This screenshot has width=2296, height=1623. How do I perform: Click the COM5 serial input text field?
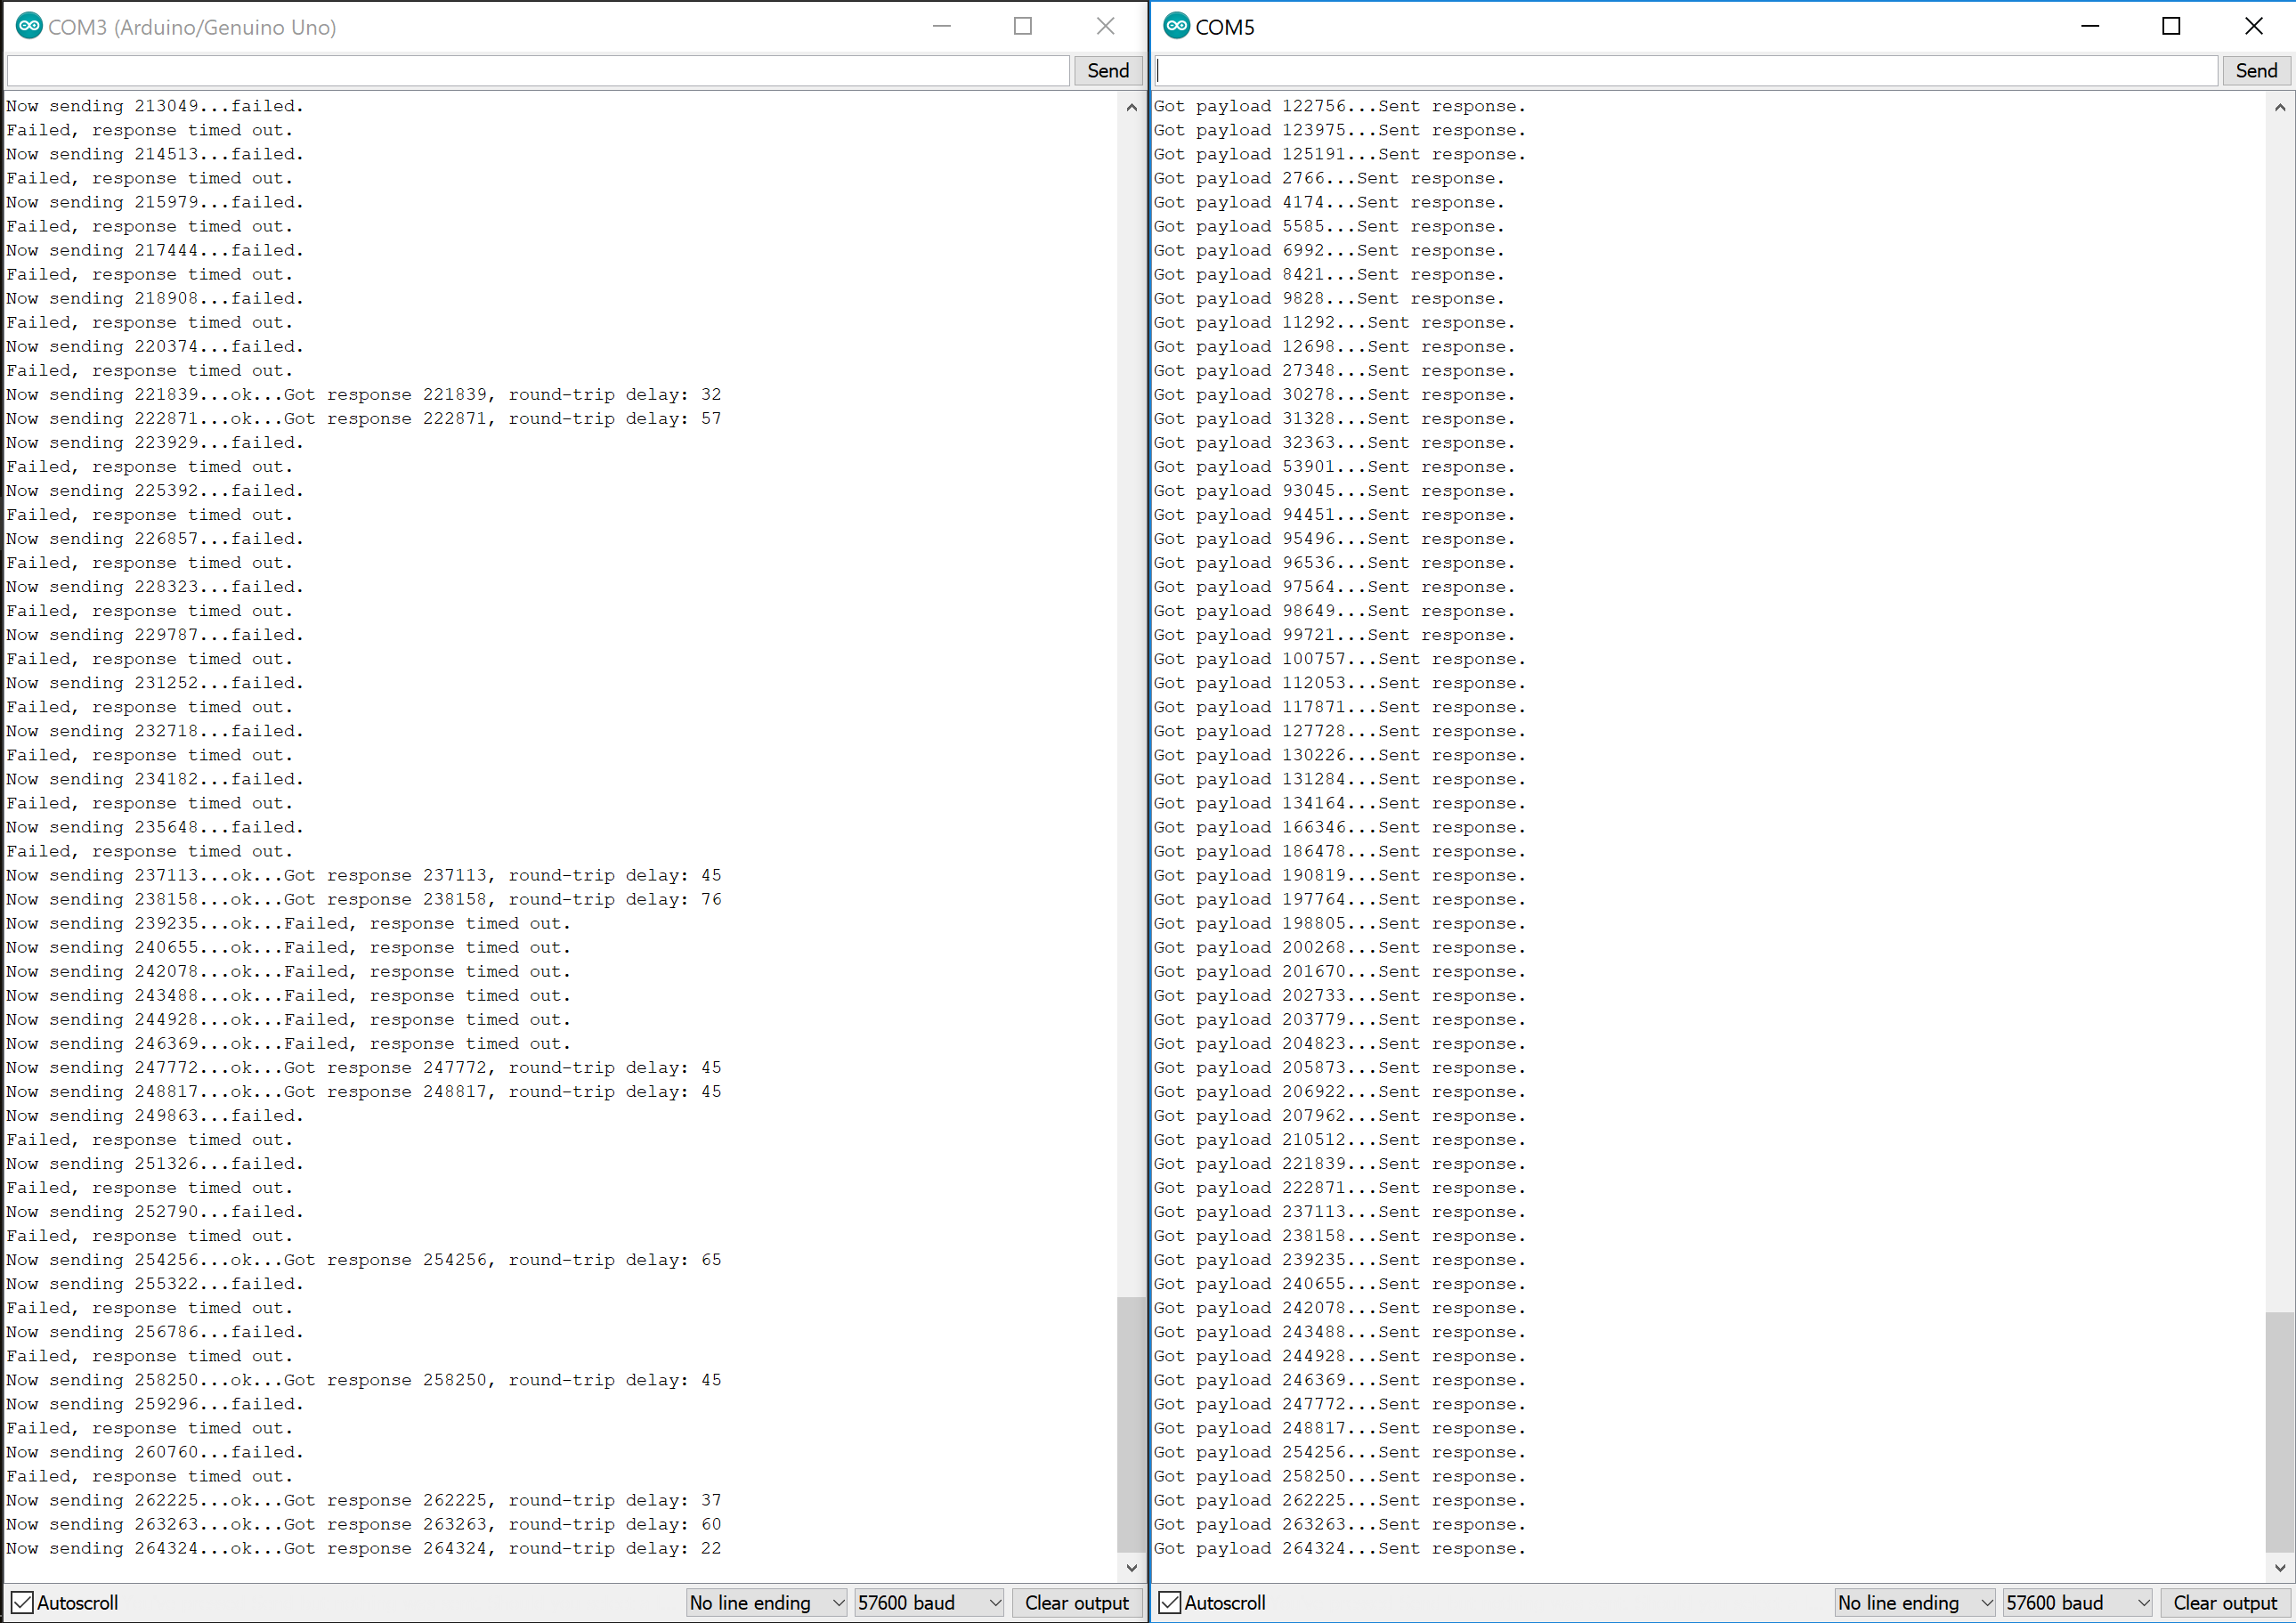tap(1685, 70)
